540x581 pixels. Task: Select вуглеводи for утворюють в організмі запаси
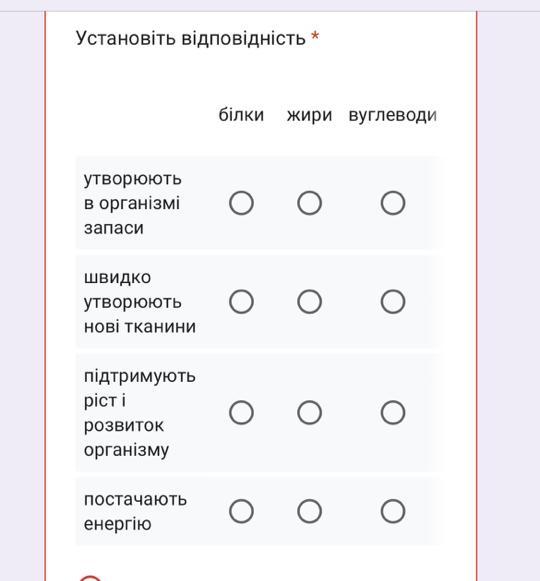(x=393, y=203)
